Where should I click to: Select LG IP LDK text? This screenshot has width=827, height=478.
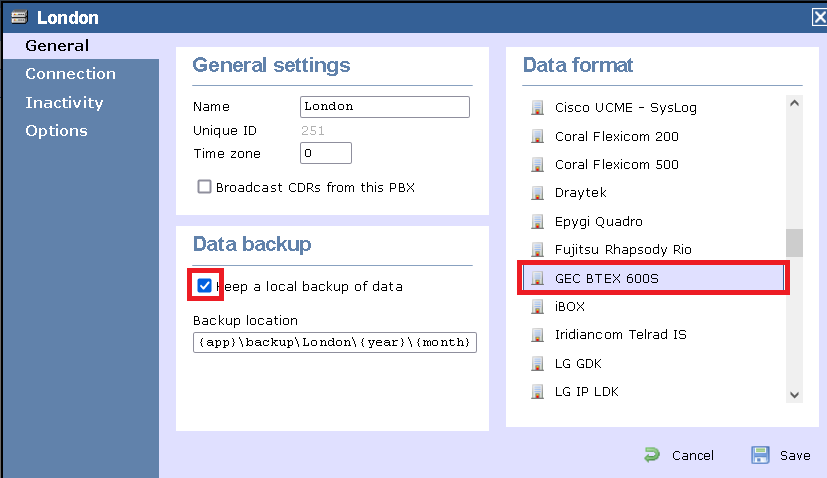586,391
